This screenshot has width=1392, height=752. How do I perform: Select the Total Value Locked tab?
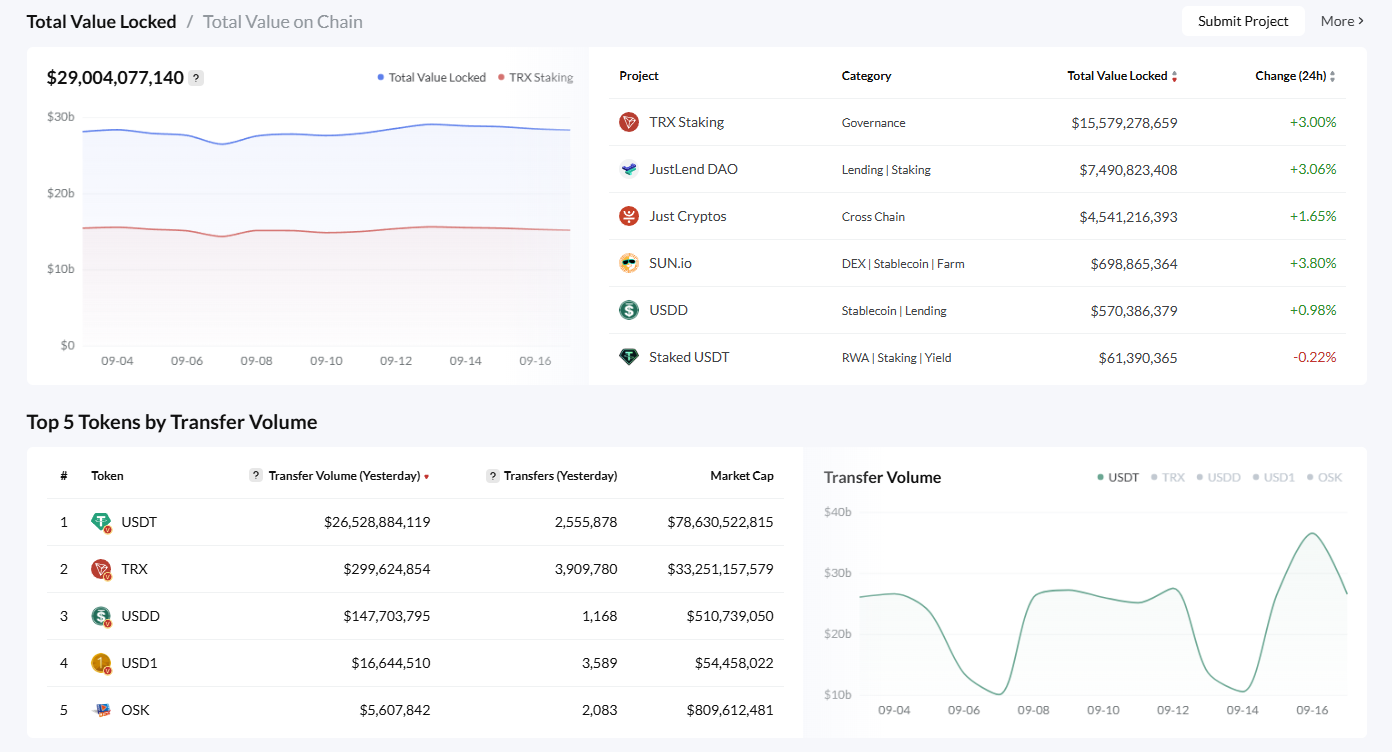pyautogui.click(x=101, y=21)
